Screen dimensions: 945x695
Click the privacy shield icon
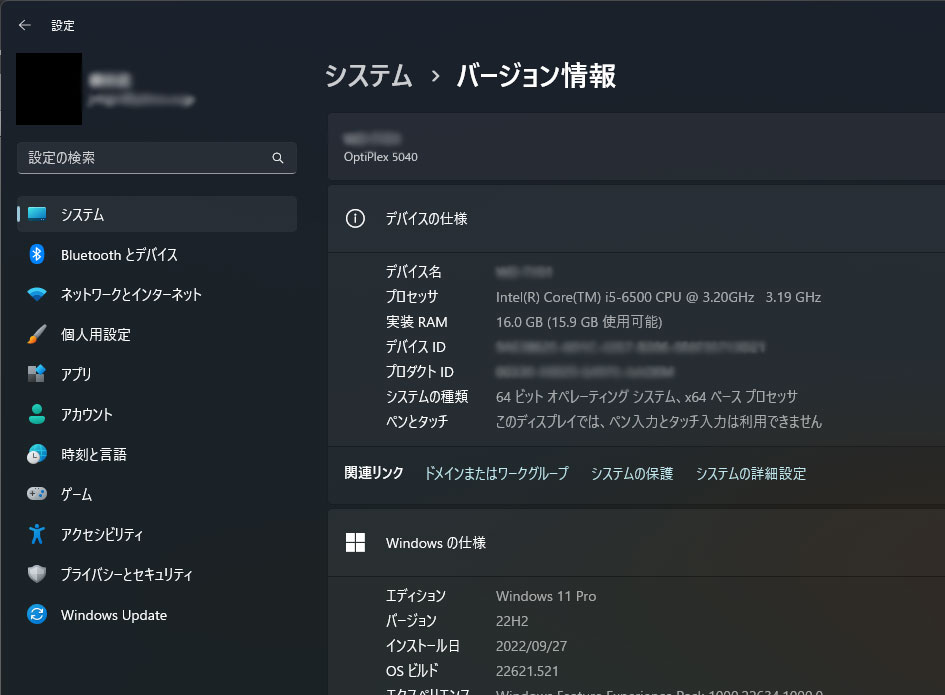pos(37,574)
